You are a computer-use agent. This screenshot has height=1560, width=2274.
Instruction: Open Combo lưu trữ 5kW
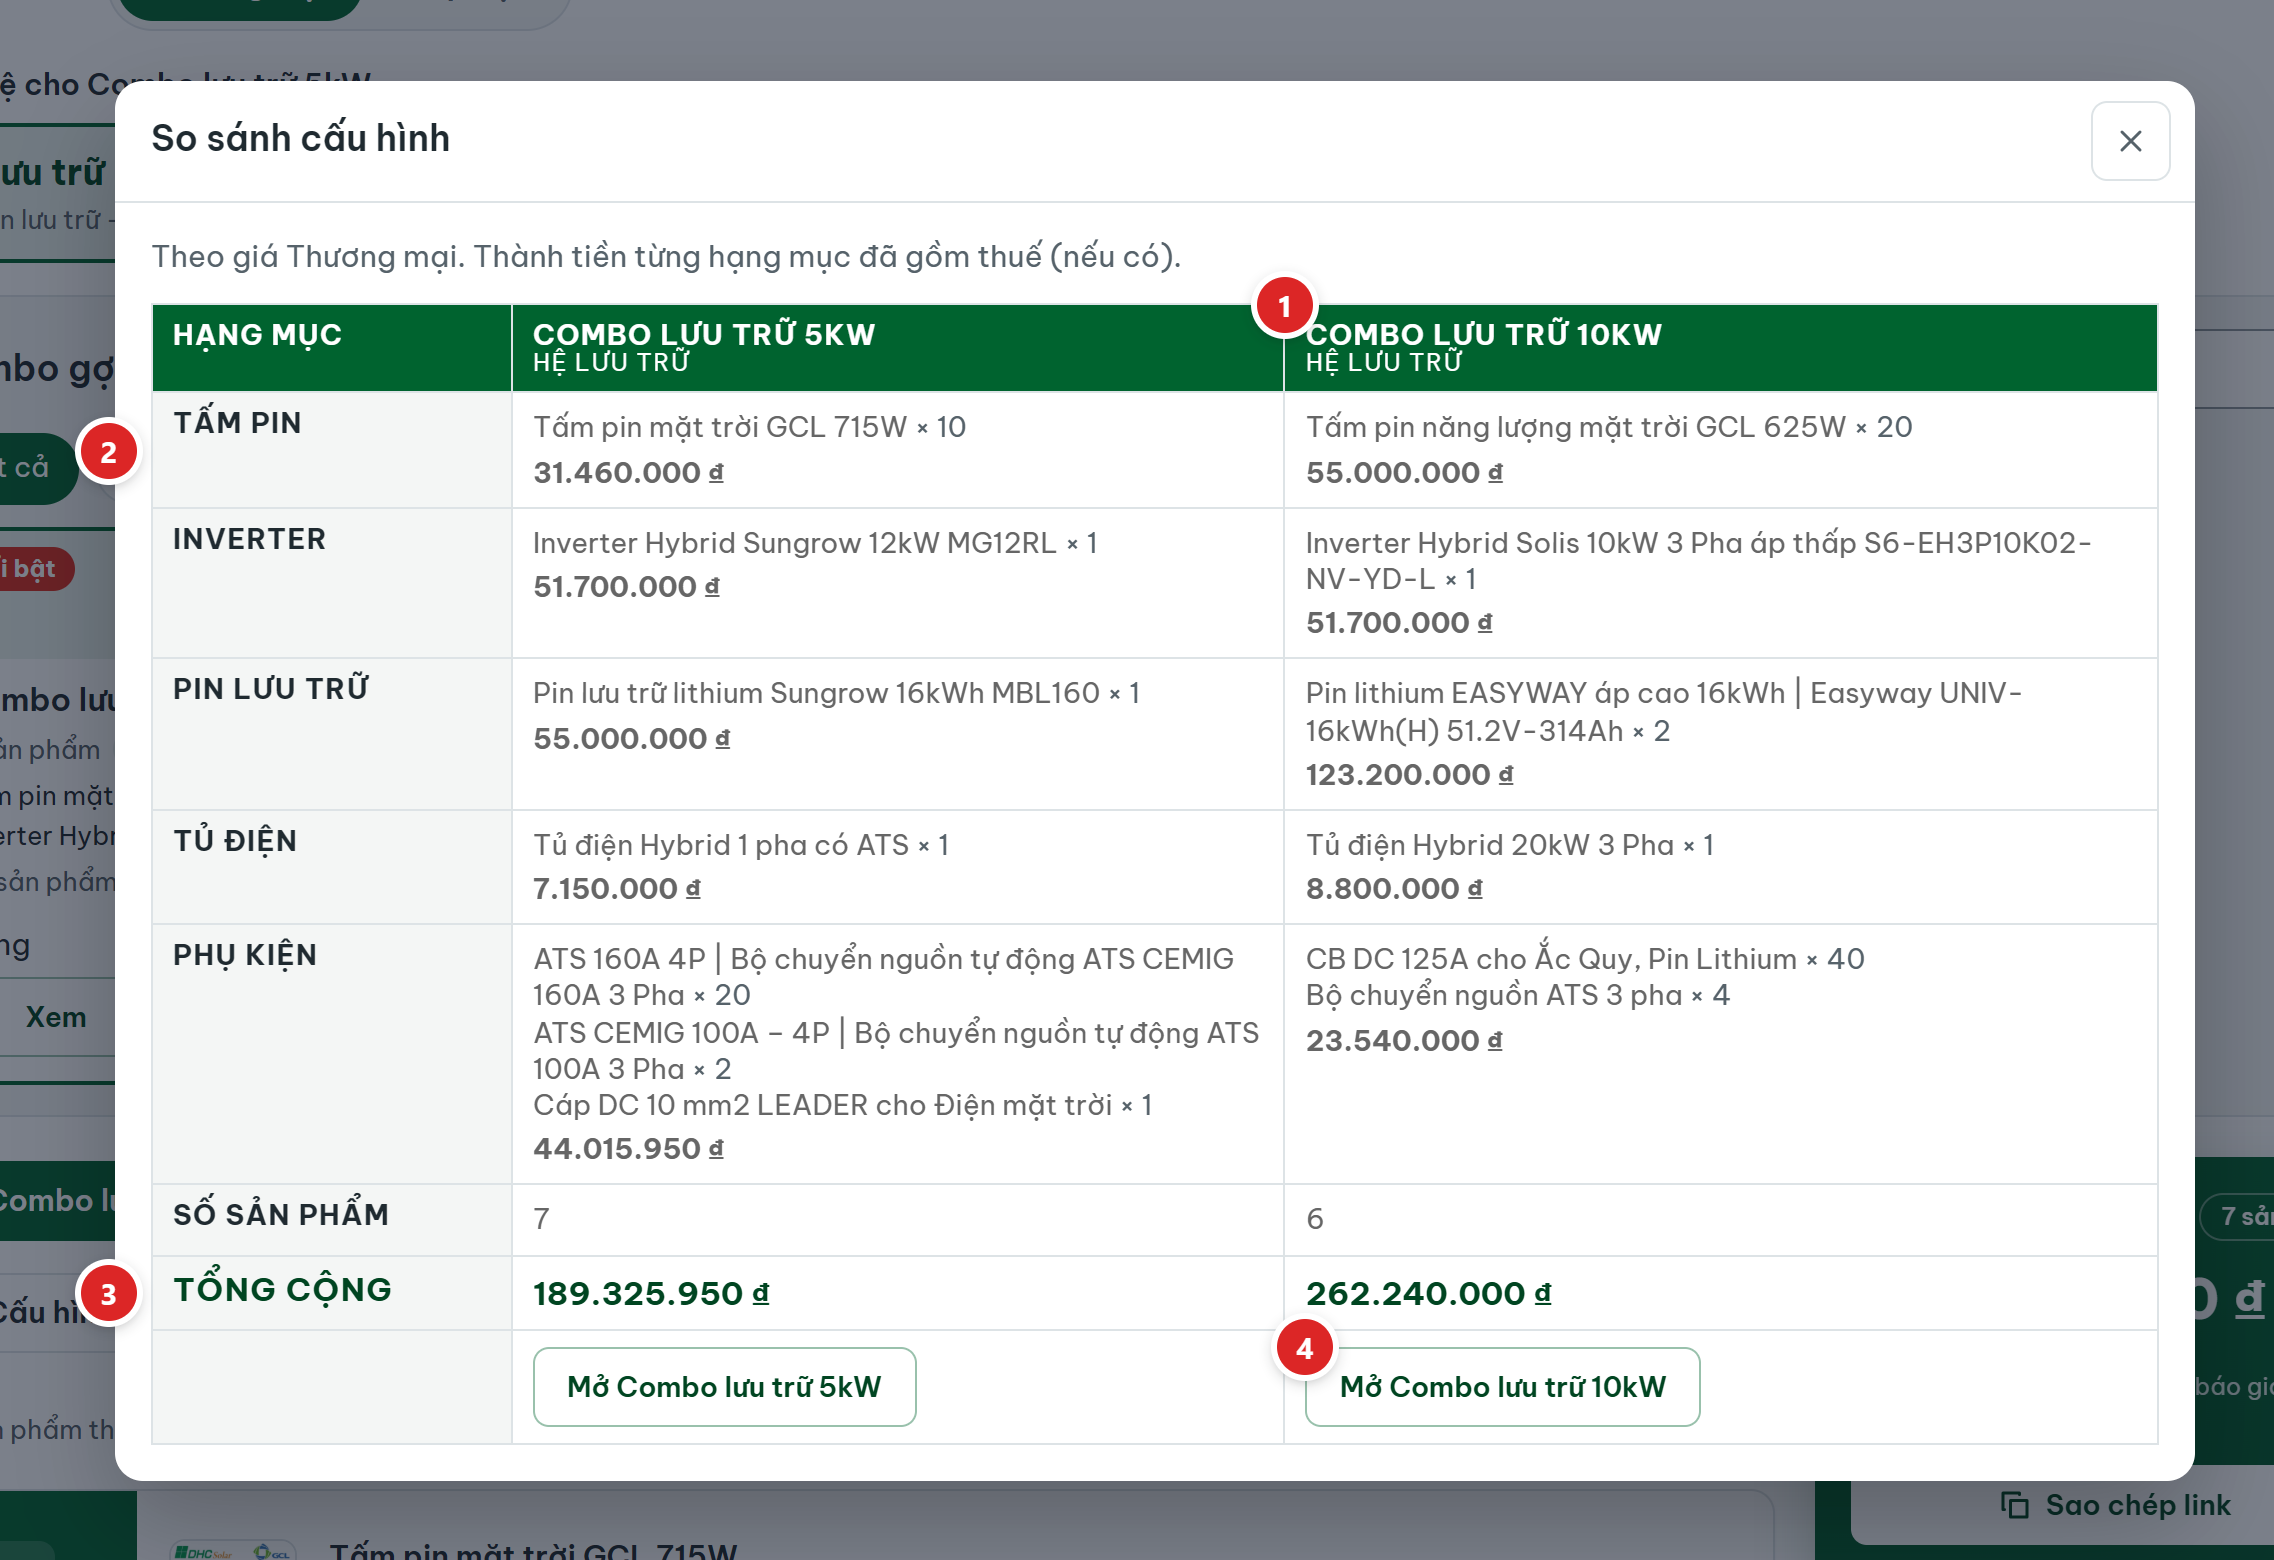[724, 1386]
